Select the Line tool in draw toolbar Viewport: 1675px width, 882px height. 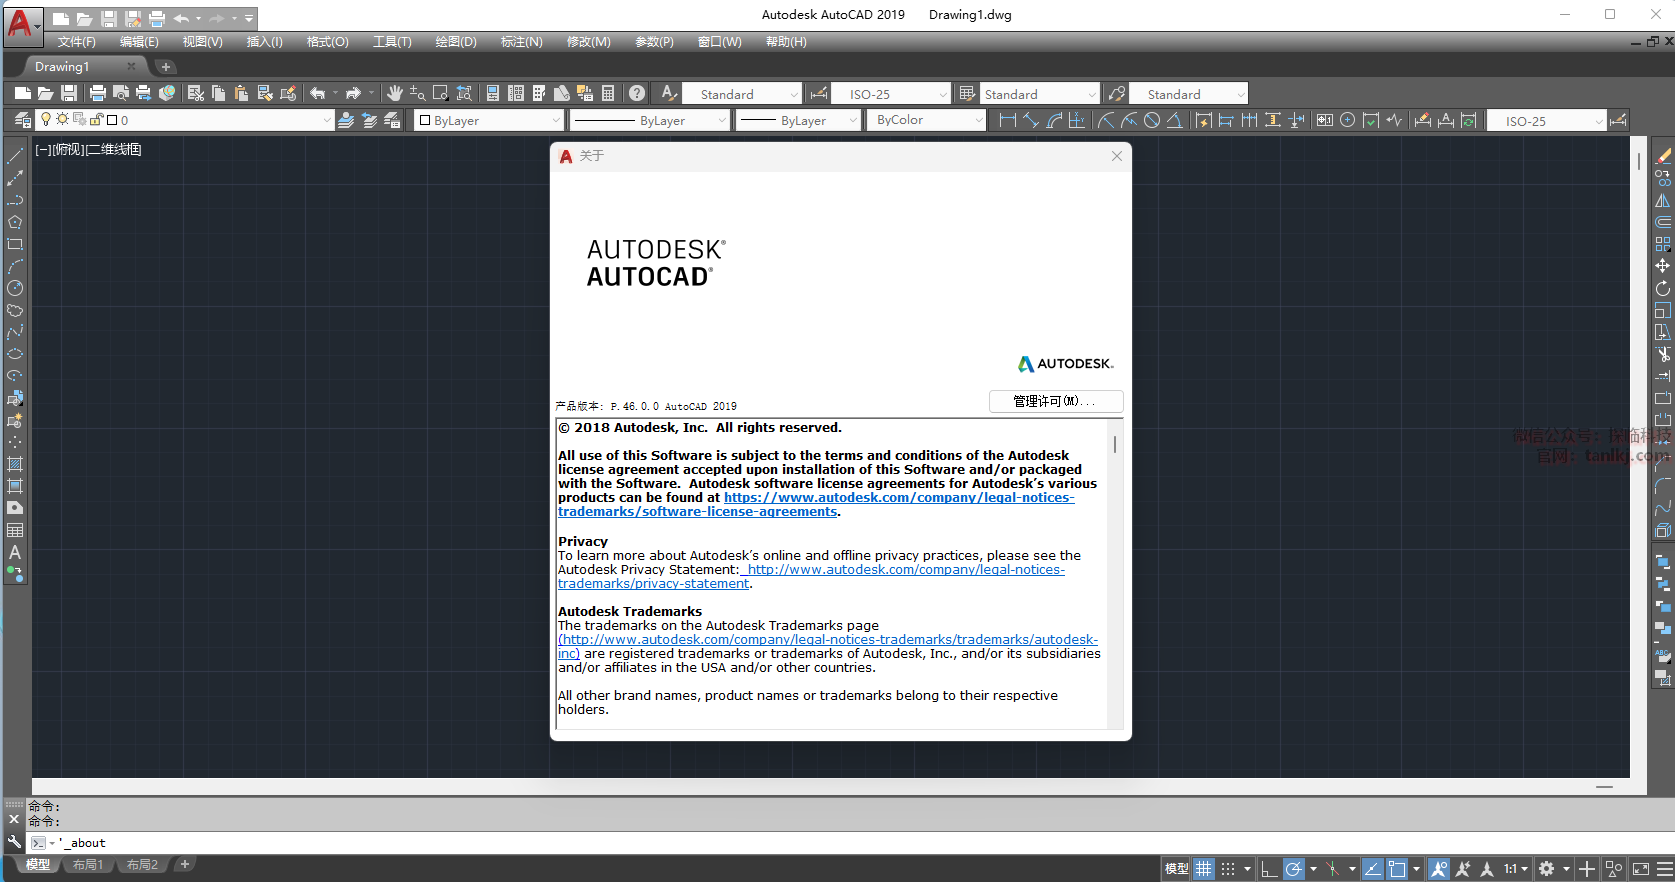pos(15,156)
